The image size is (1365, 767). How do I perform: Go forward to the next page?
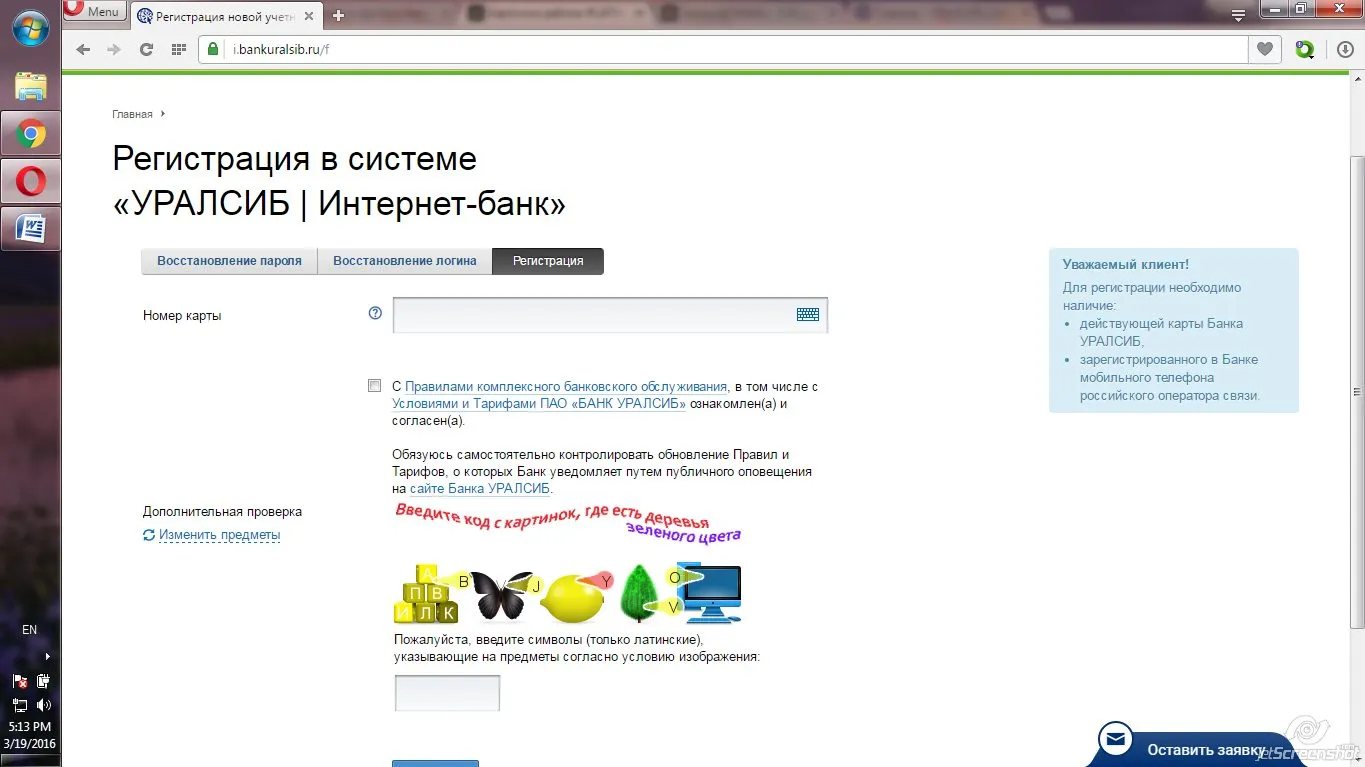pos(114,49)
